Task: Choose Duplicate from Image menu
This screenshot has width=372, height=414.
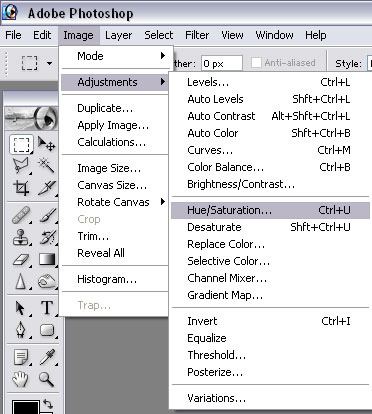Action: point(115,108)
